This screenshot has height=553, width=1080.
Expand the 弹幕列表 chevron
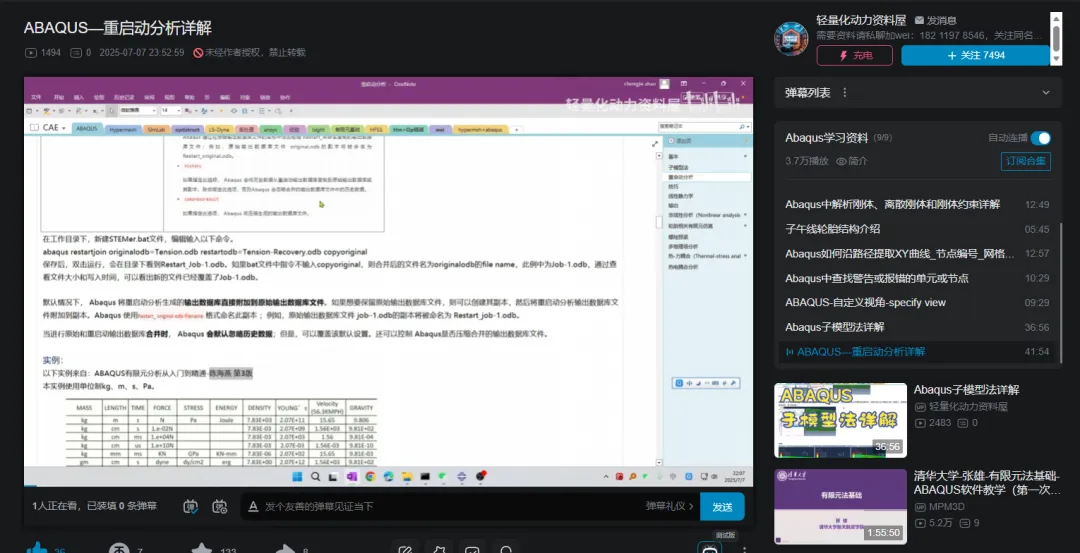tap(1046, 92)
